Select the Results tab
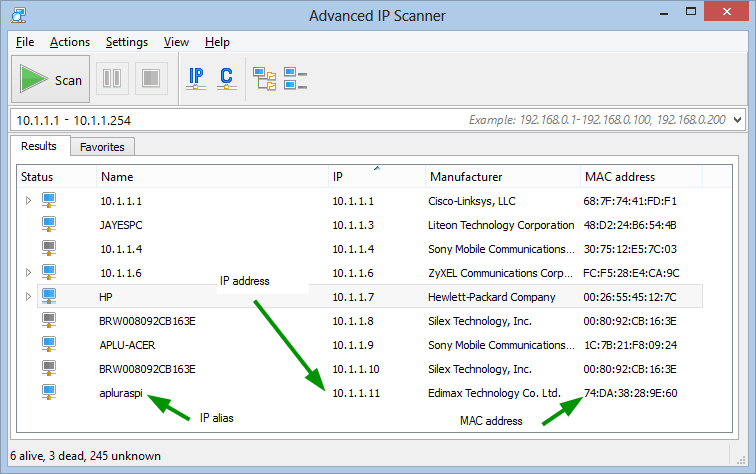This screenshot has width=756, height=474. pyautogui.click(x=39, y=146)
